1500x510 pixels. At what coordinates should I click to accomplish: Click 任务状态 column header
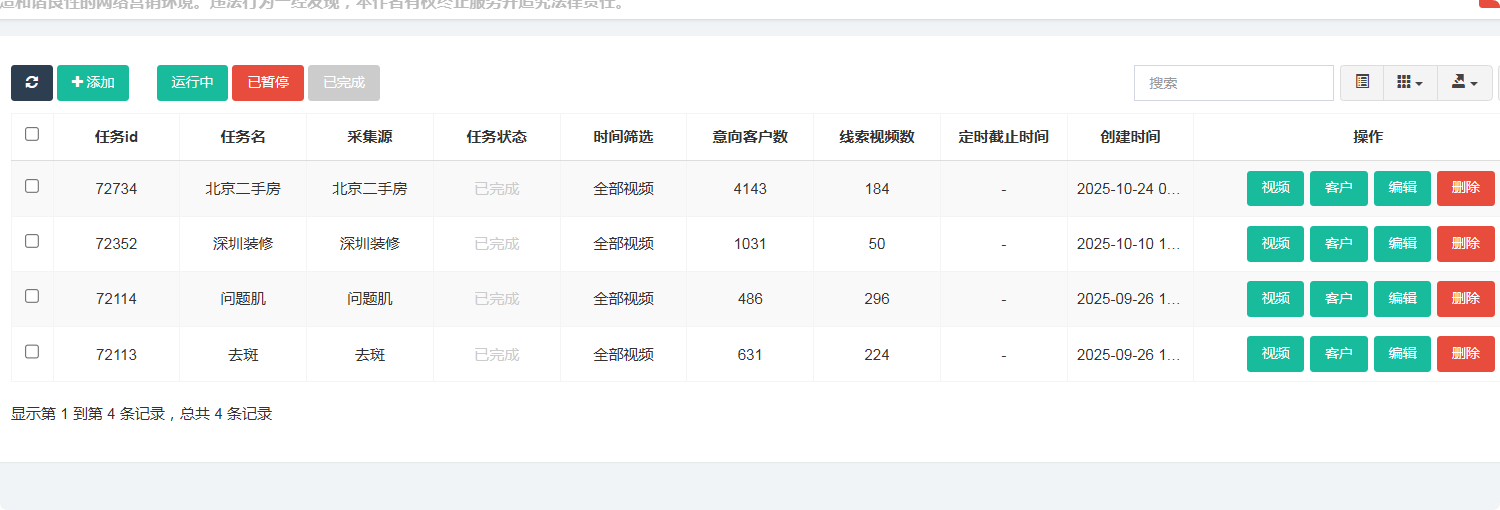[x=497, y=137]
